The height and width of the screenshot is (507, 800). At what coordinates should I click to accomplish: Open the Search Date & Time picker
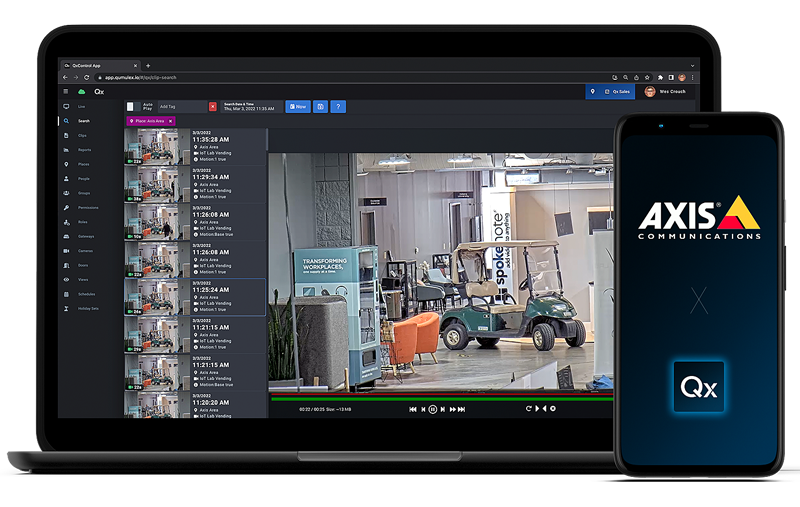pyautogui.click(x=250, y=106)
